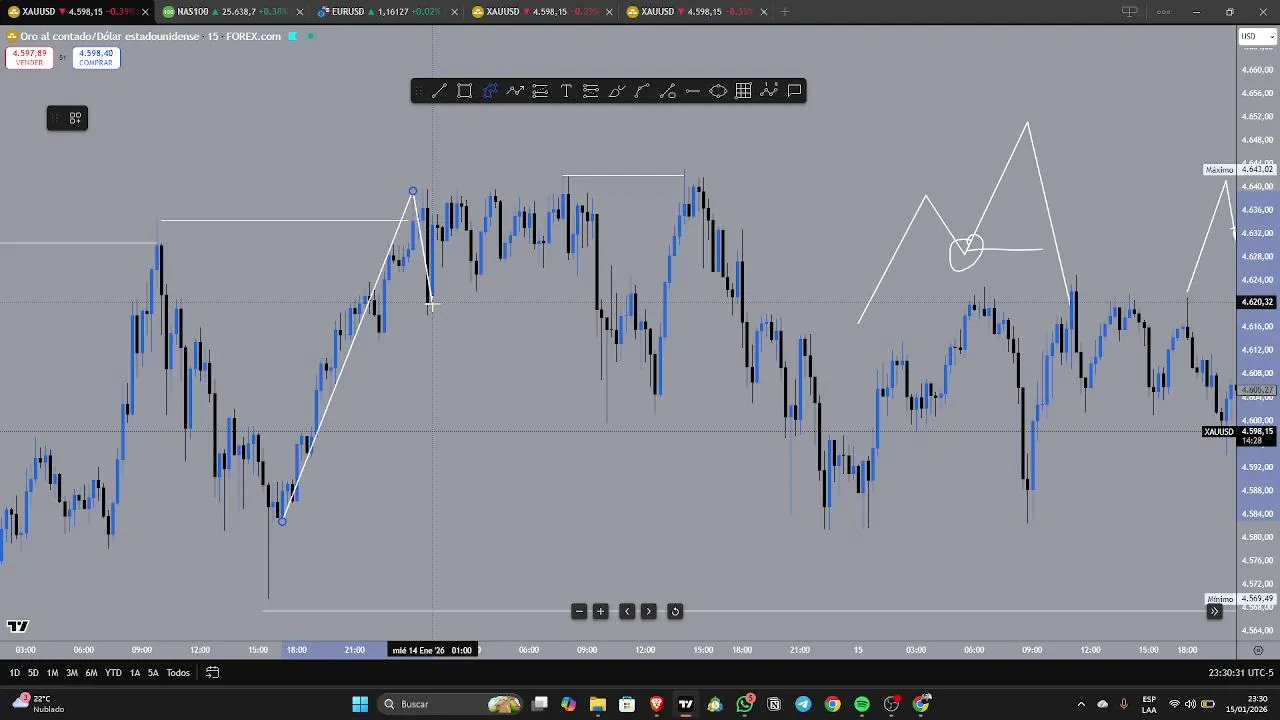Image resolution: width=1280 pixels, height=720 pixels.
Task: Open the USD currency dropdown
Action: click(1258, 37)
